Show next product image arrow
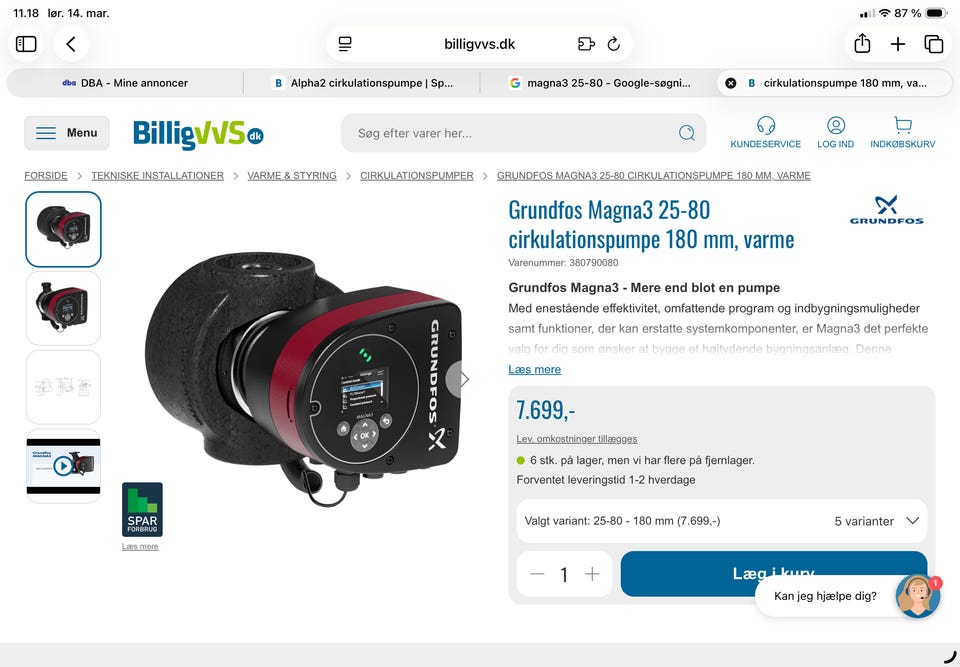This screenshot has height=667, width=960. pos(462,380)
